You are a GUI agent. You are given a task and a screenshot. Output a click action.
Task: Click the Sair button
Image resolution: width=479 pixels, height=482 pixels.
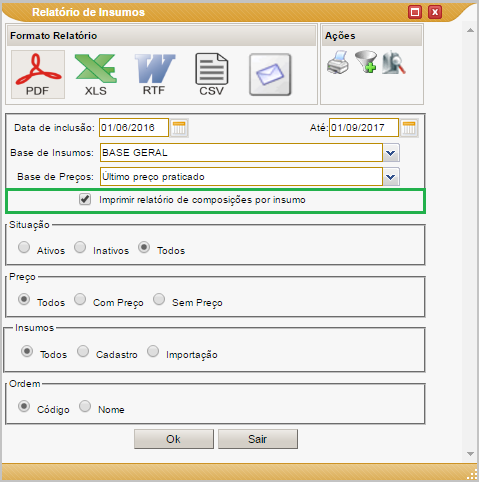tap(258, 439)
